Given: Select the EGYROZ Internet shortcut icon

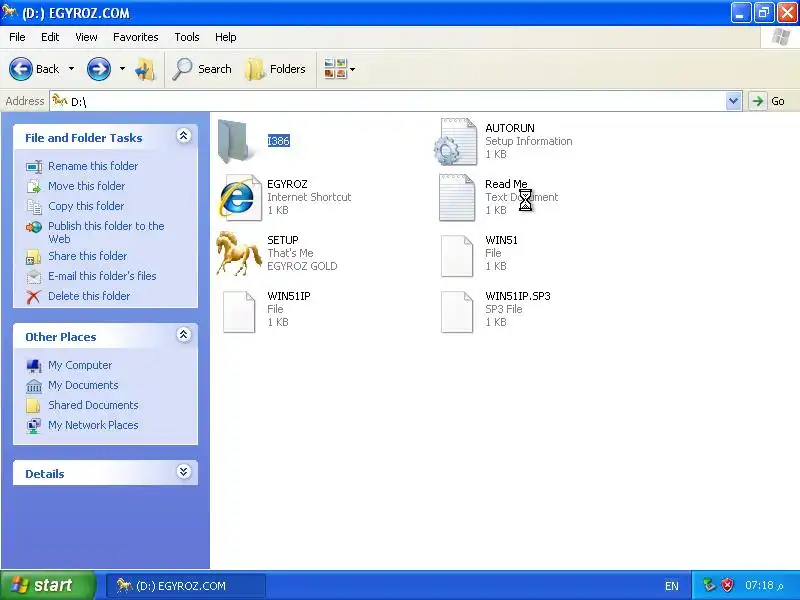Looking at the screenshot, I should [x=240, y=197].
